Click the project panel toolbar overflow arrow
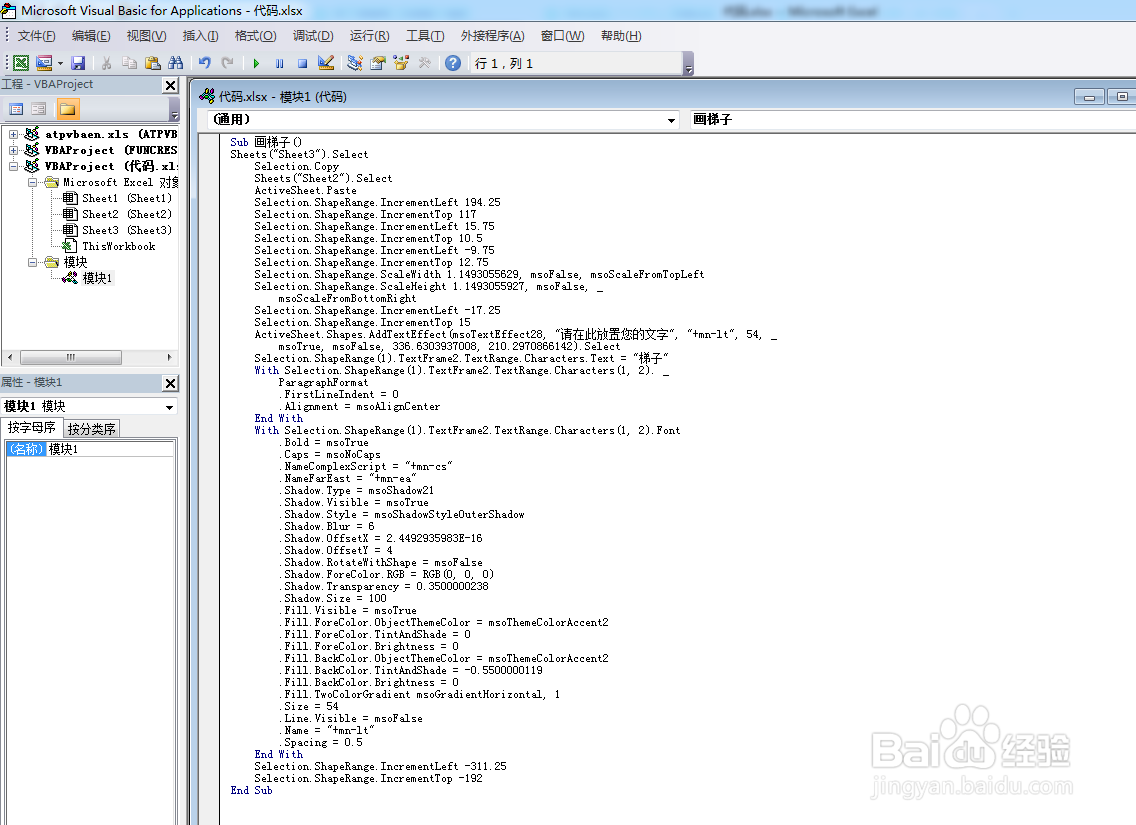This screenshot has height=825, width=1136. pyautogui.click(x=174, y=110)
